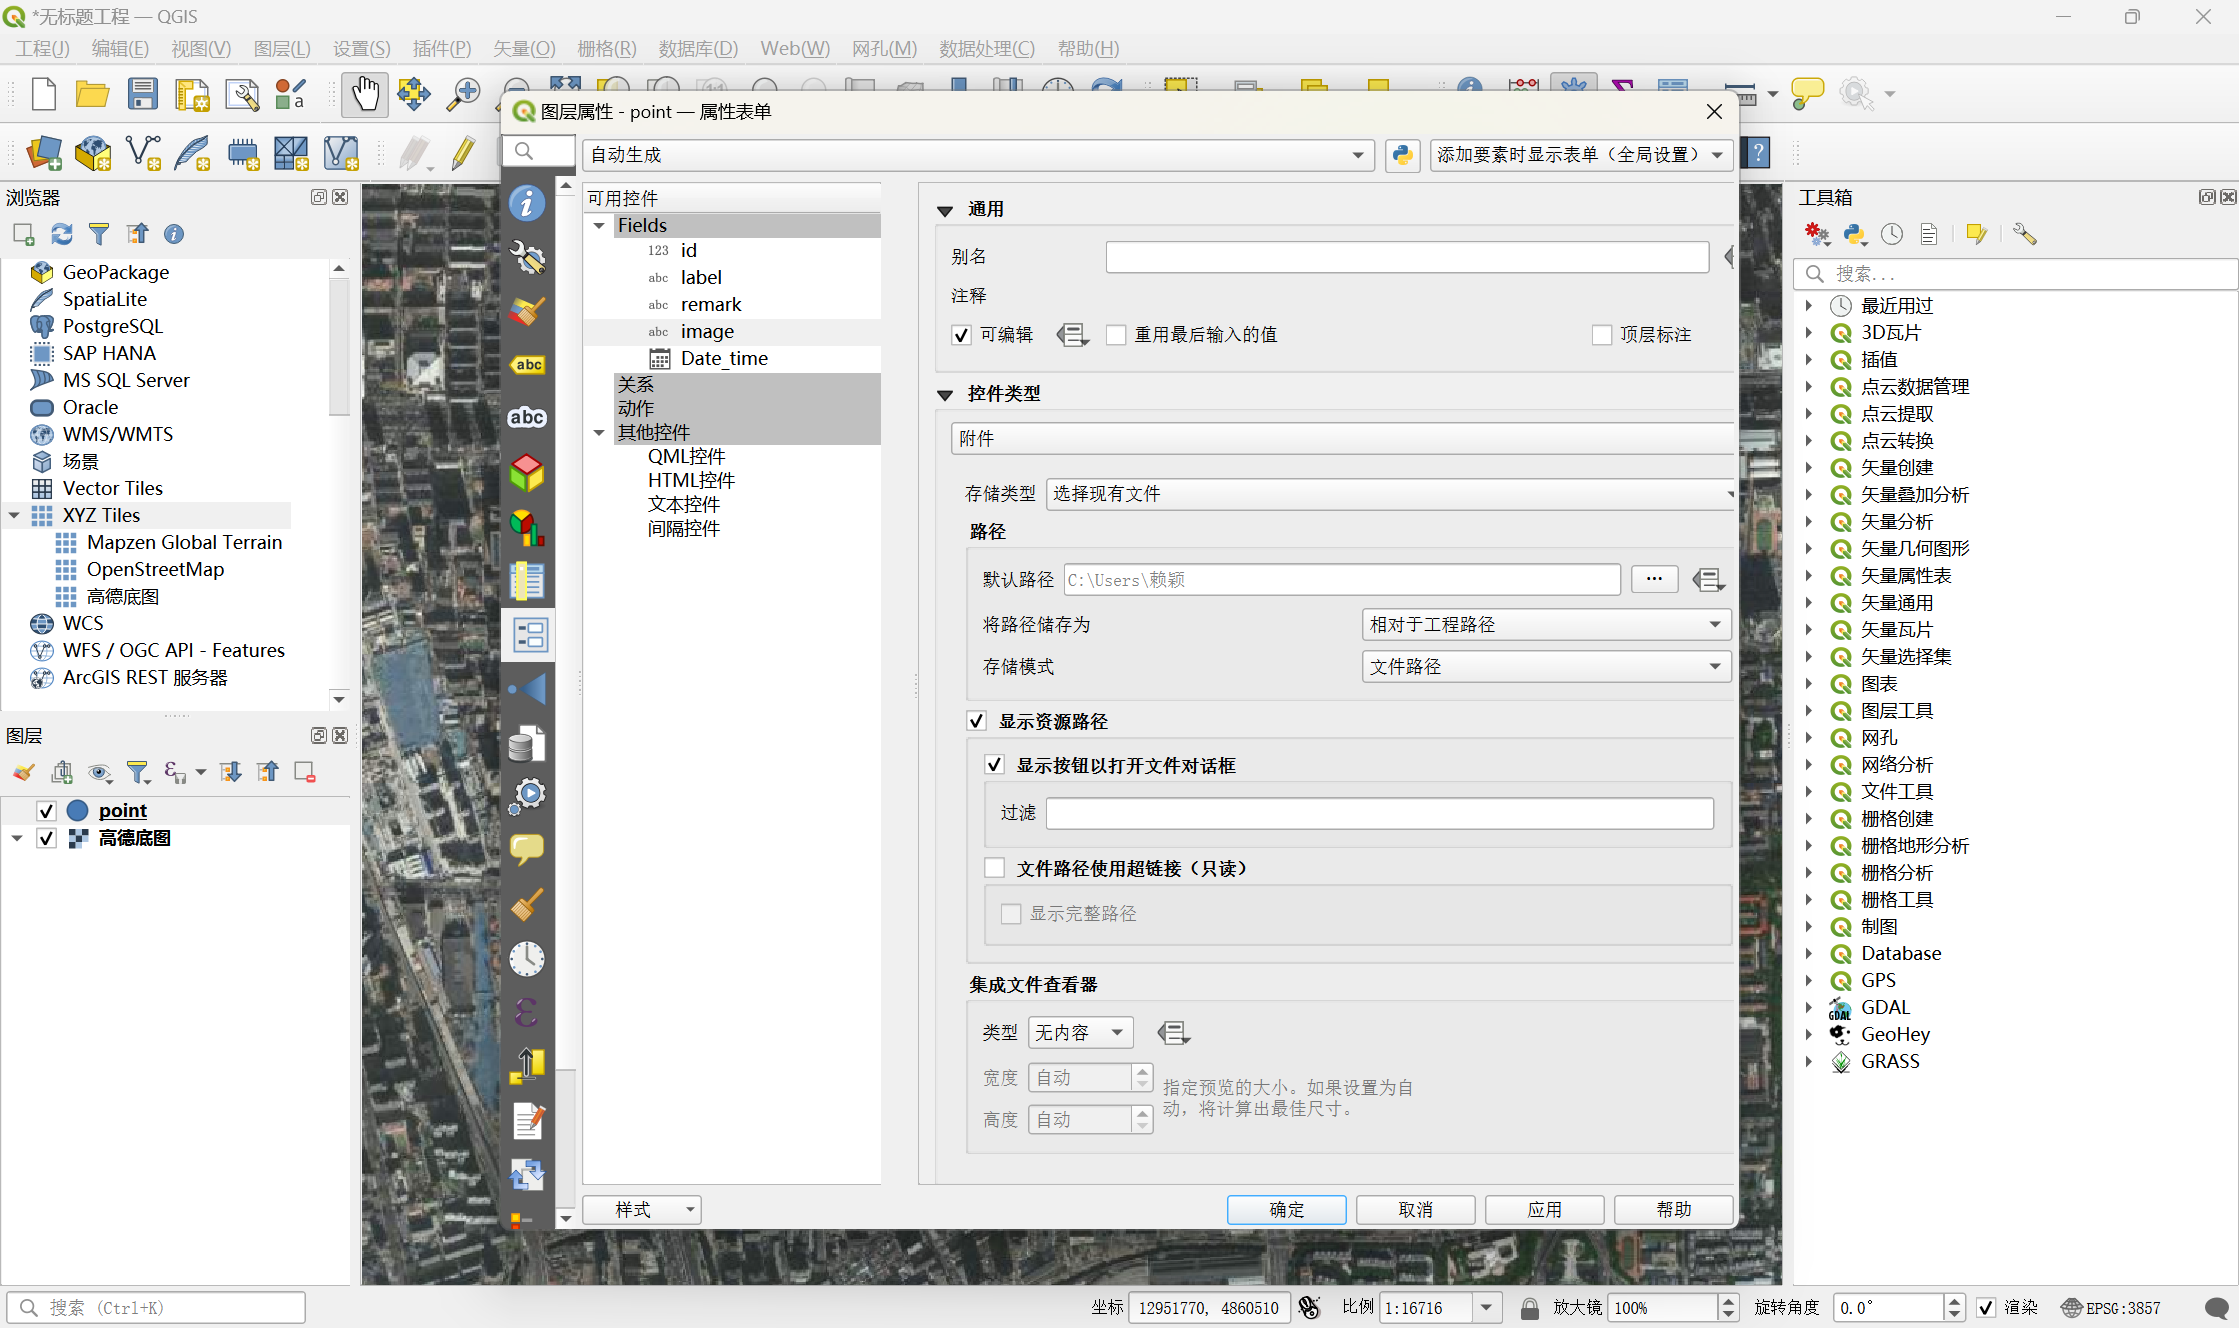Click the Python form code button

[1402, 155]
